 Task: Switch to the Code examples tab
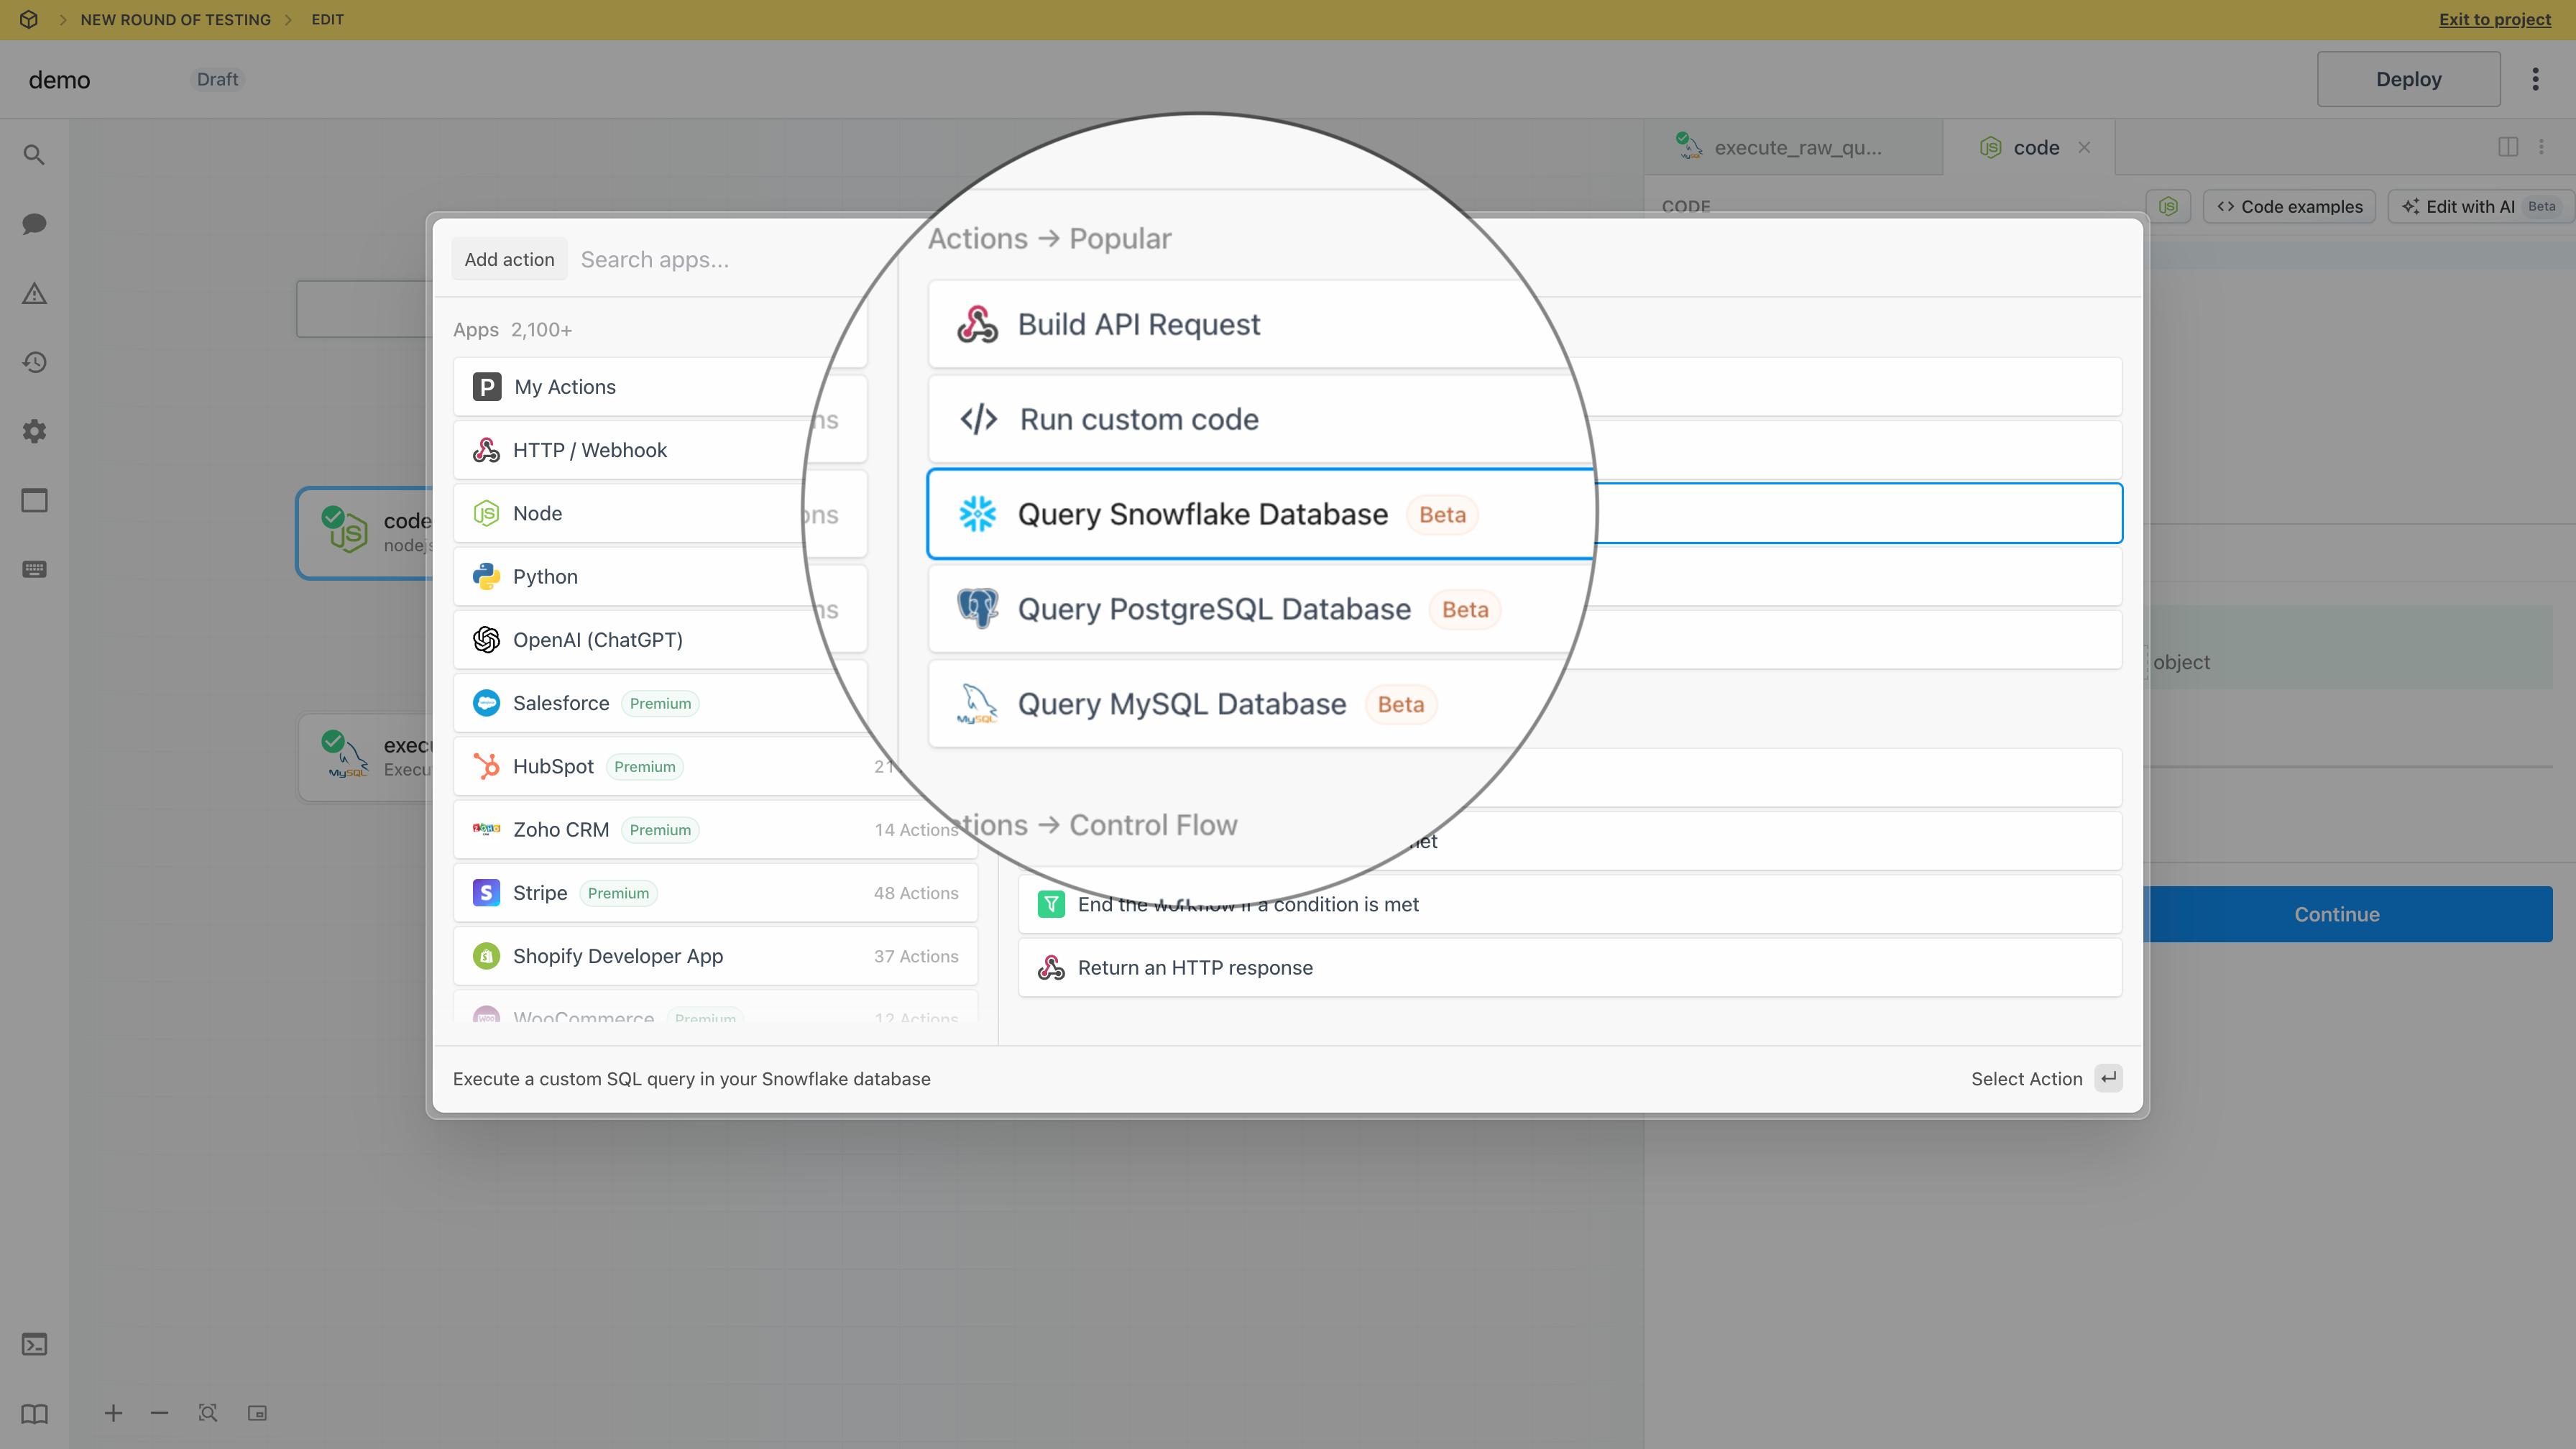point(2289,207)
